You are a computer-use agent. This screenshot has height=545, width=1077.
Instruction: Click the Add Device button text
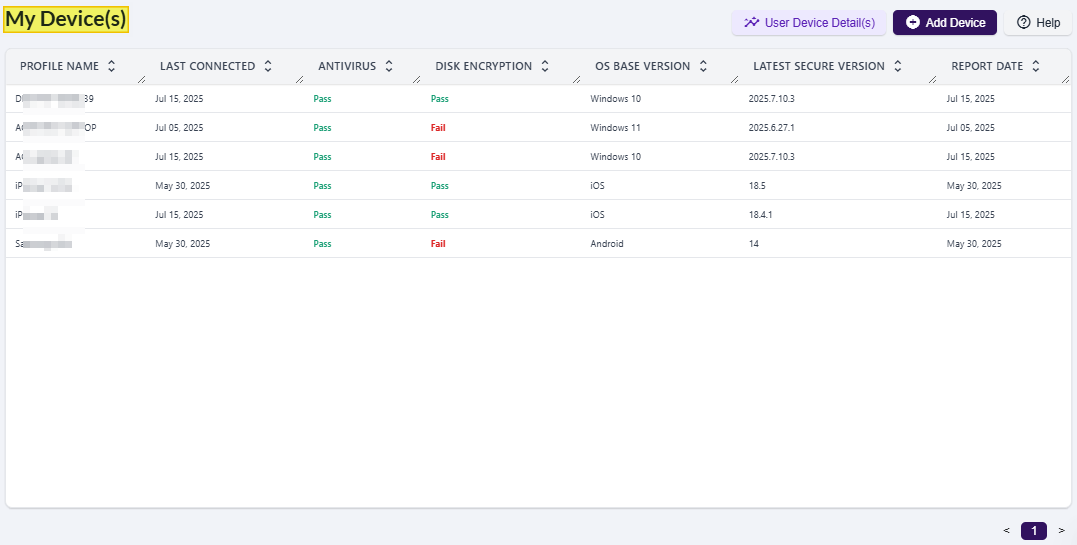(x=955, y=22)
